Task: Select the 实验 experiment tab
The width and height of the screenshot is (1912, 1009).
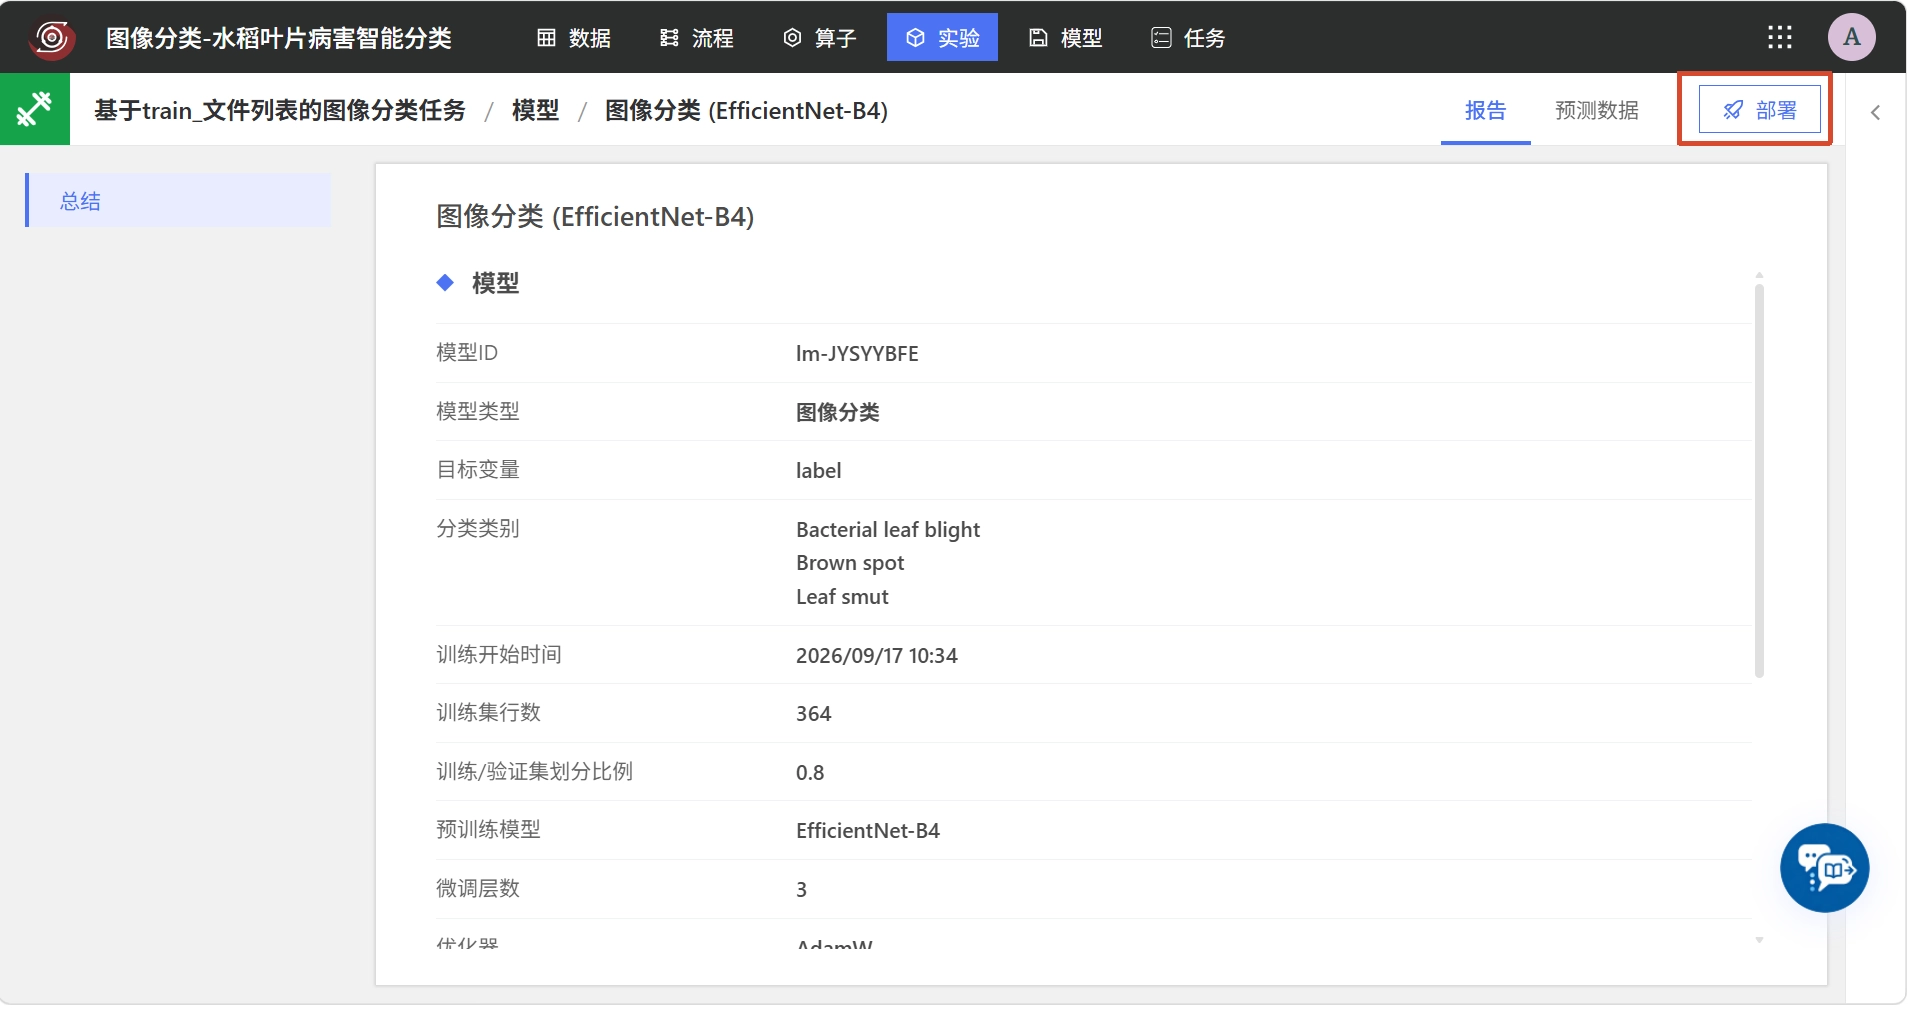Action: click(942, 38)
